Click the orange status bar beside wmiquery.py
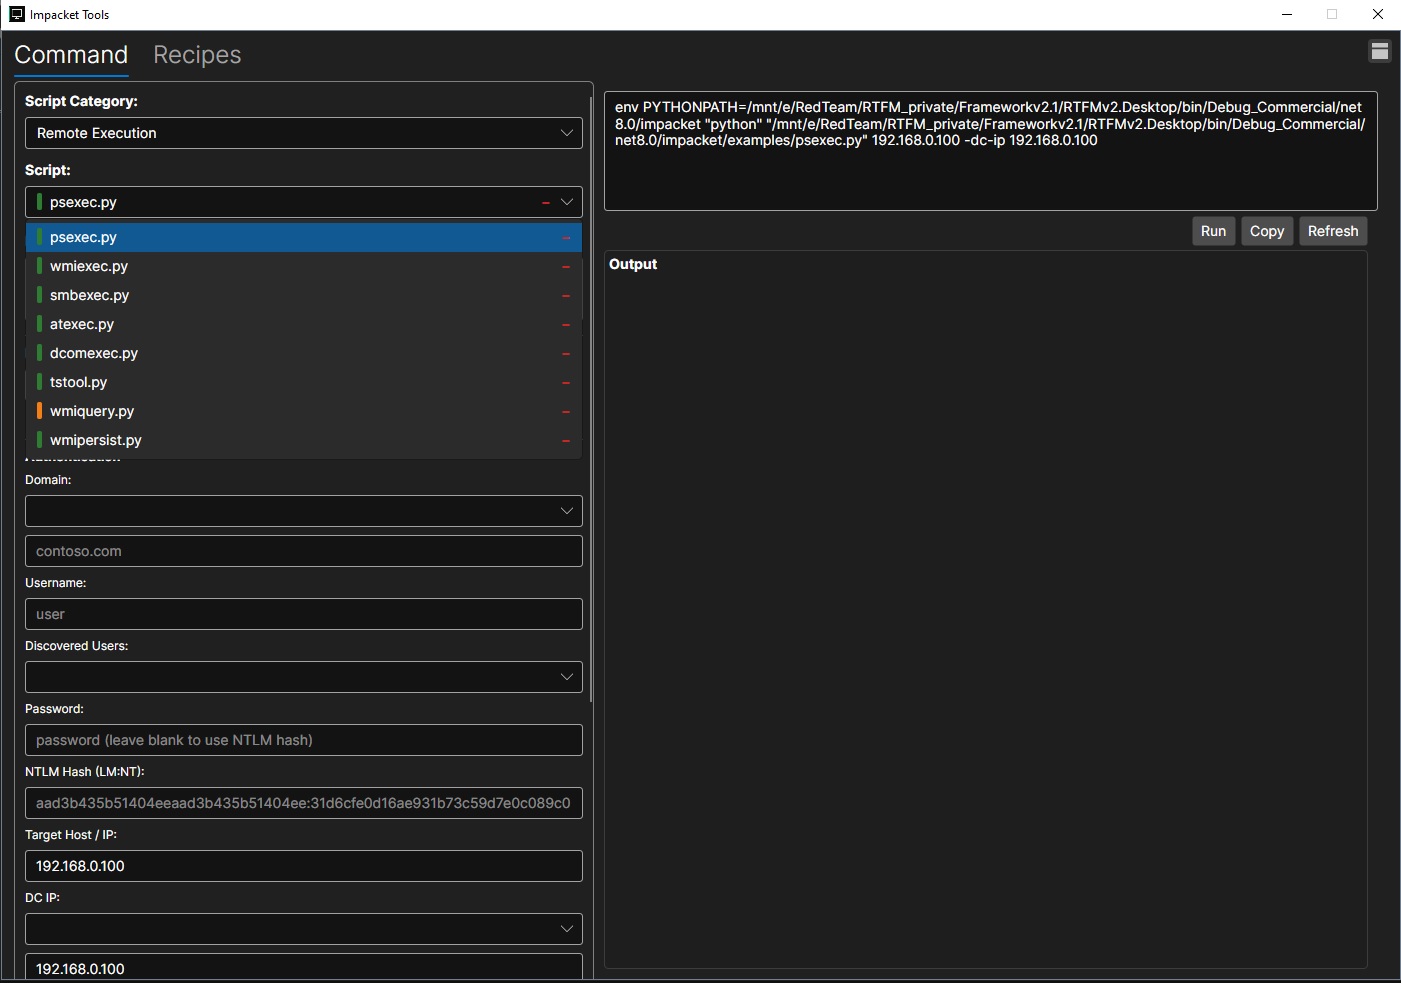This screenshot has height=983, width=1401. click(x=39, y=411)
